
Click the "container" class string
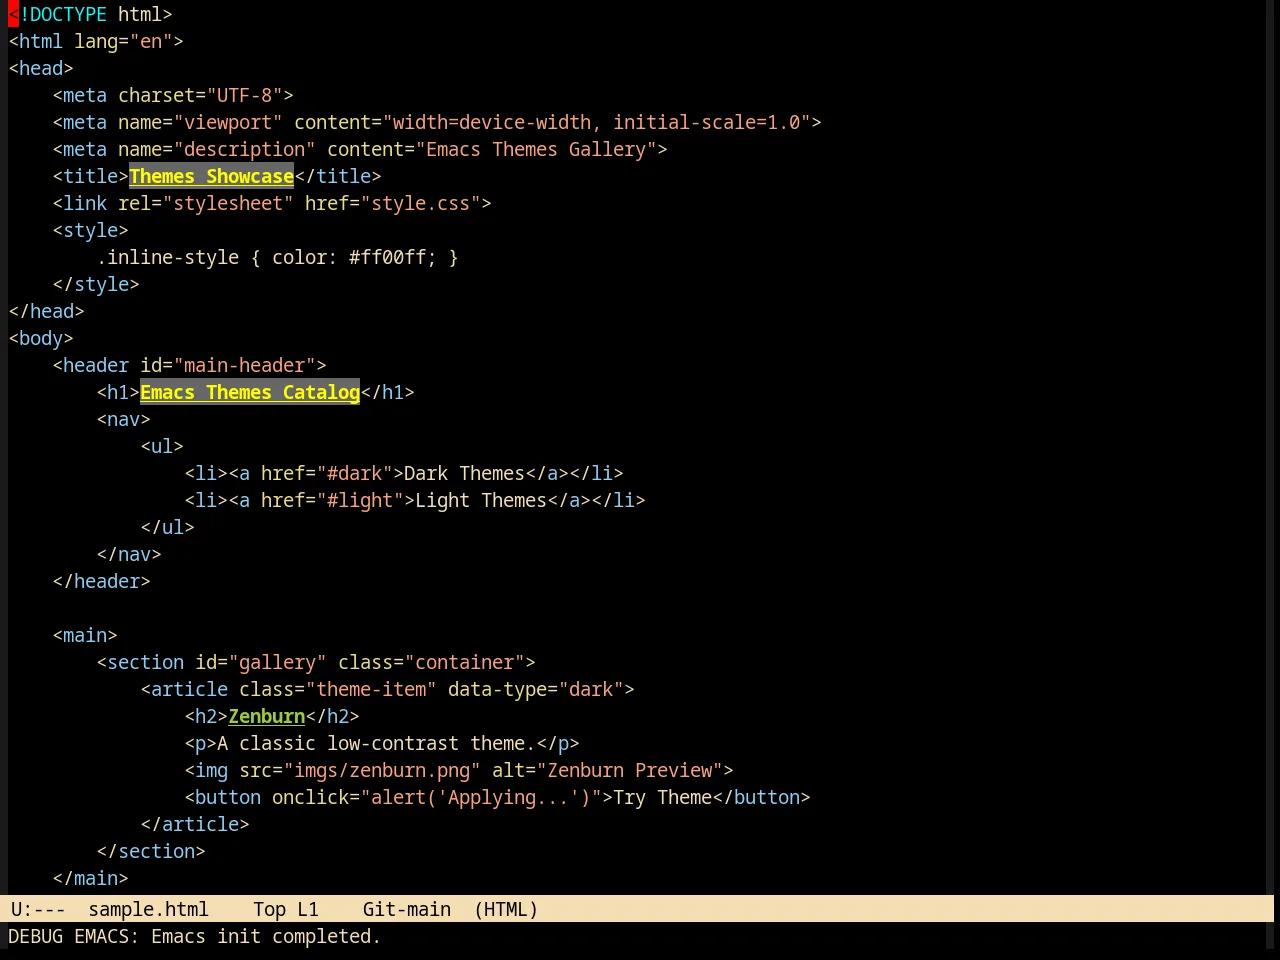point(464,662)
